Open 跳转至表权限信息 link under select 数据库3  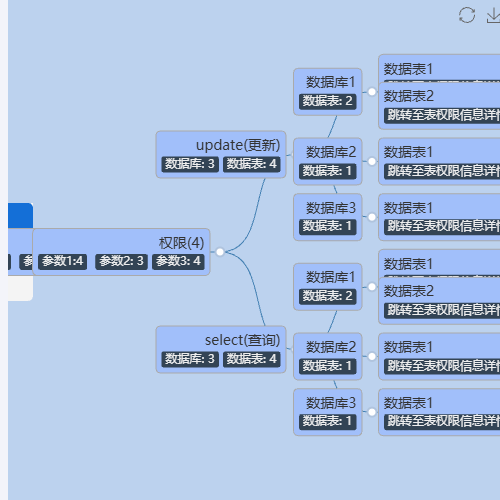pyautogui.click(x=442, y=422)
